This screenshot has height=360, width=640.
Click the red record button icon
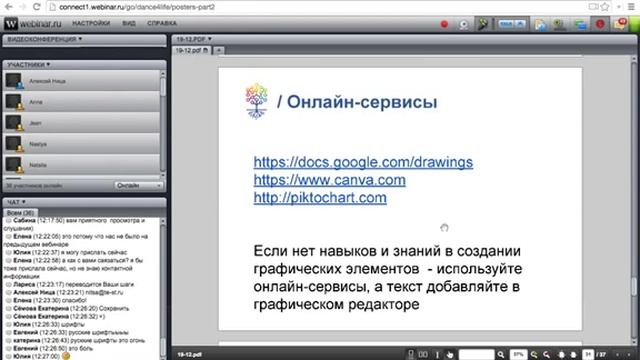[444, 24]
